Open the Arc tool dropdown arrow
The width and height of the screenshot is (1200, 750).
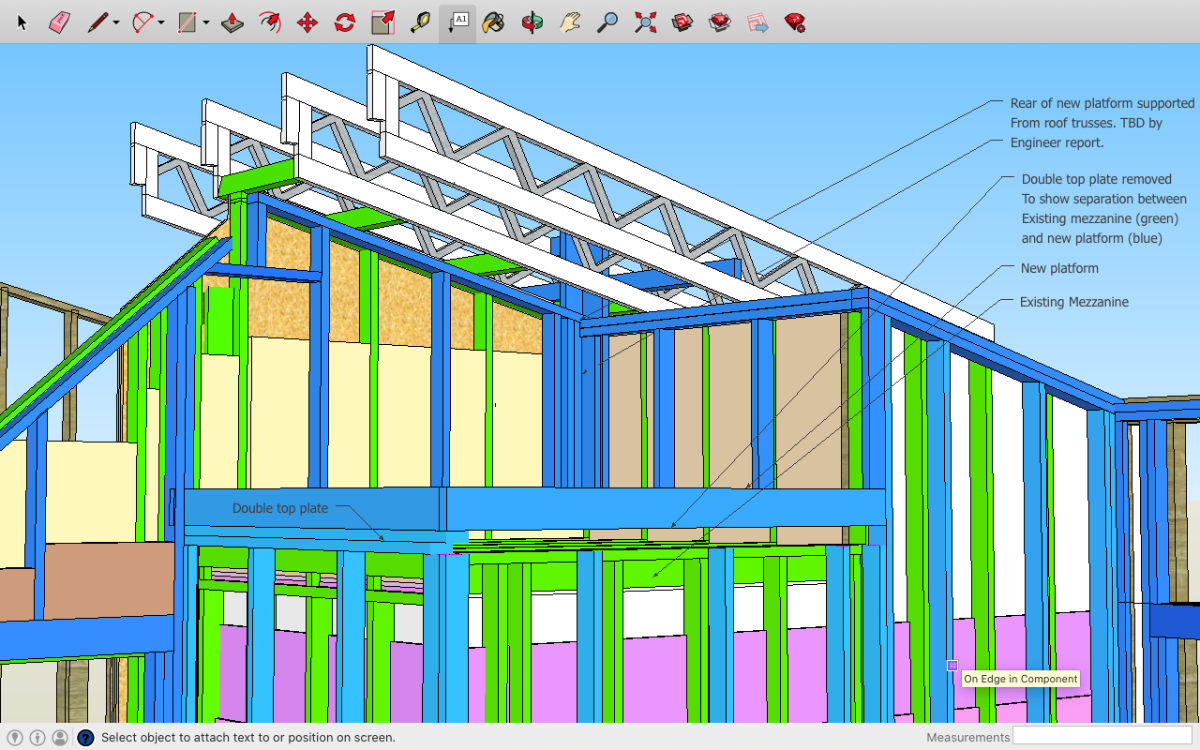(x=161, y=23)
